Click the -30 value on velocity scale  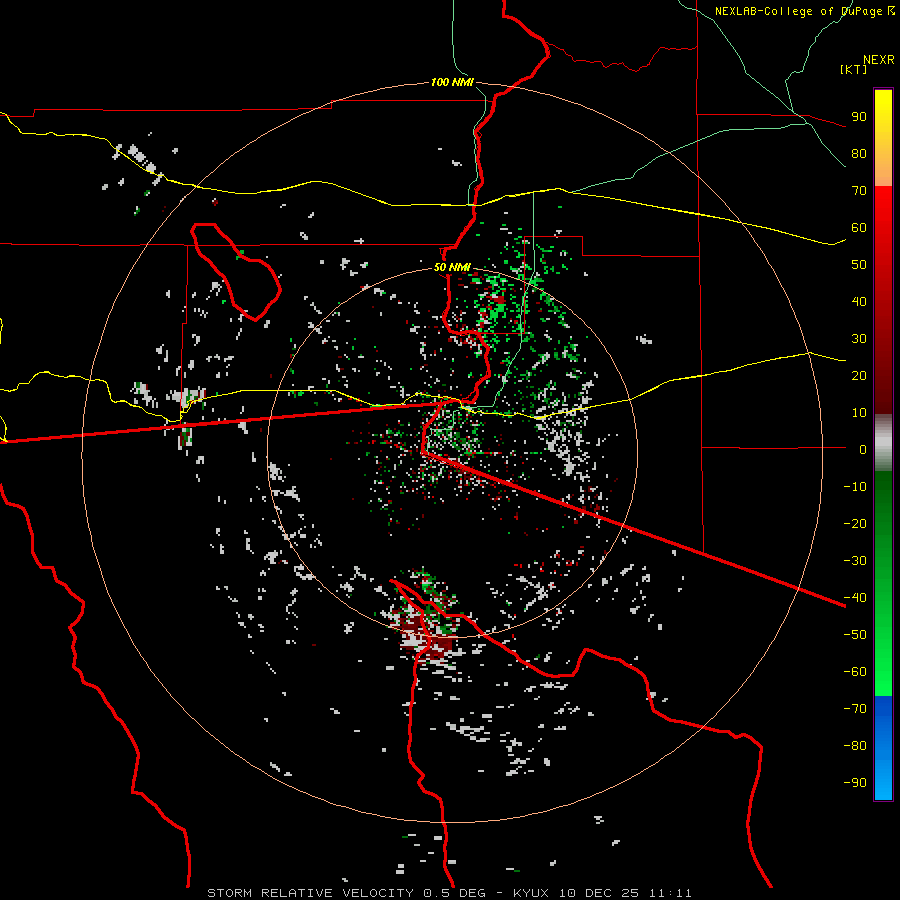pyautogui.click(x=855, y=561)
